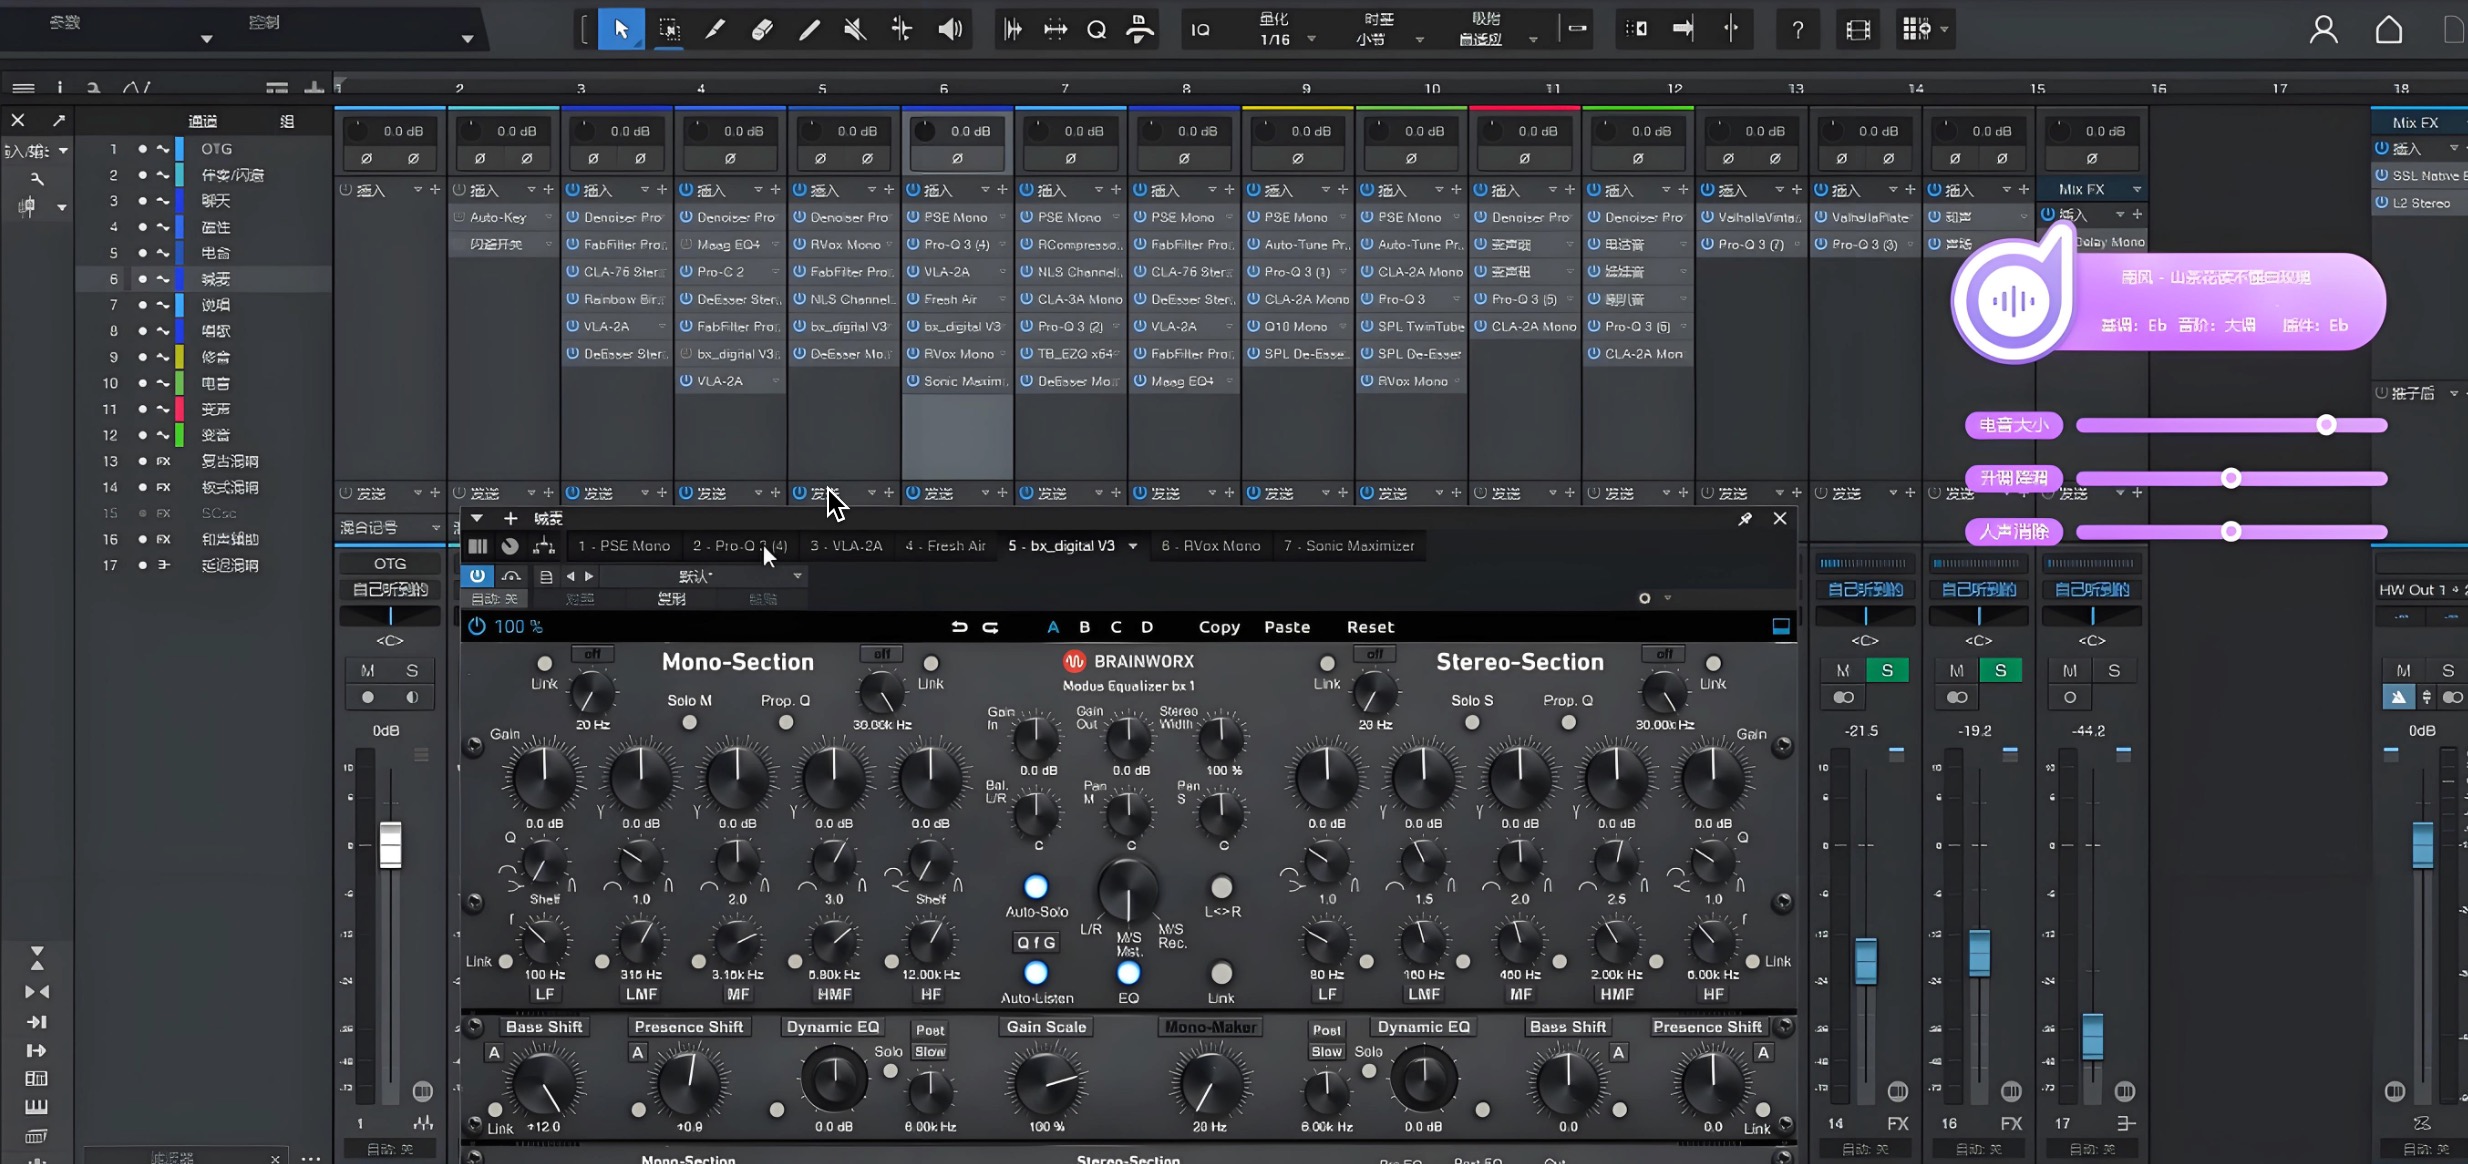Click Paste in plugin toolbar
Viewport: 2468px width, 1164px height.
pos(1287,627)
